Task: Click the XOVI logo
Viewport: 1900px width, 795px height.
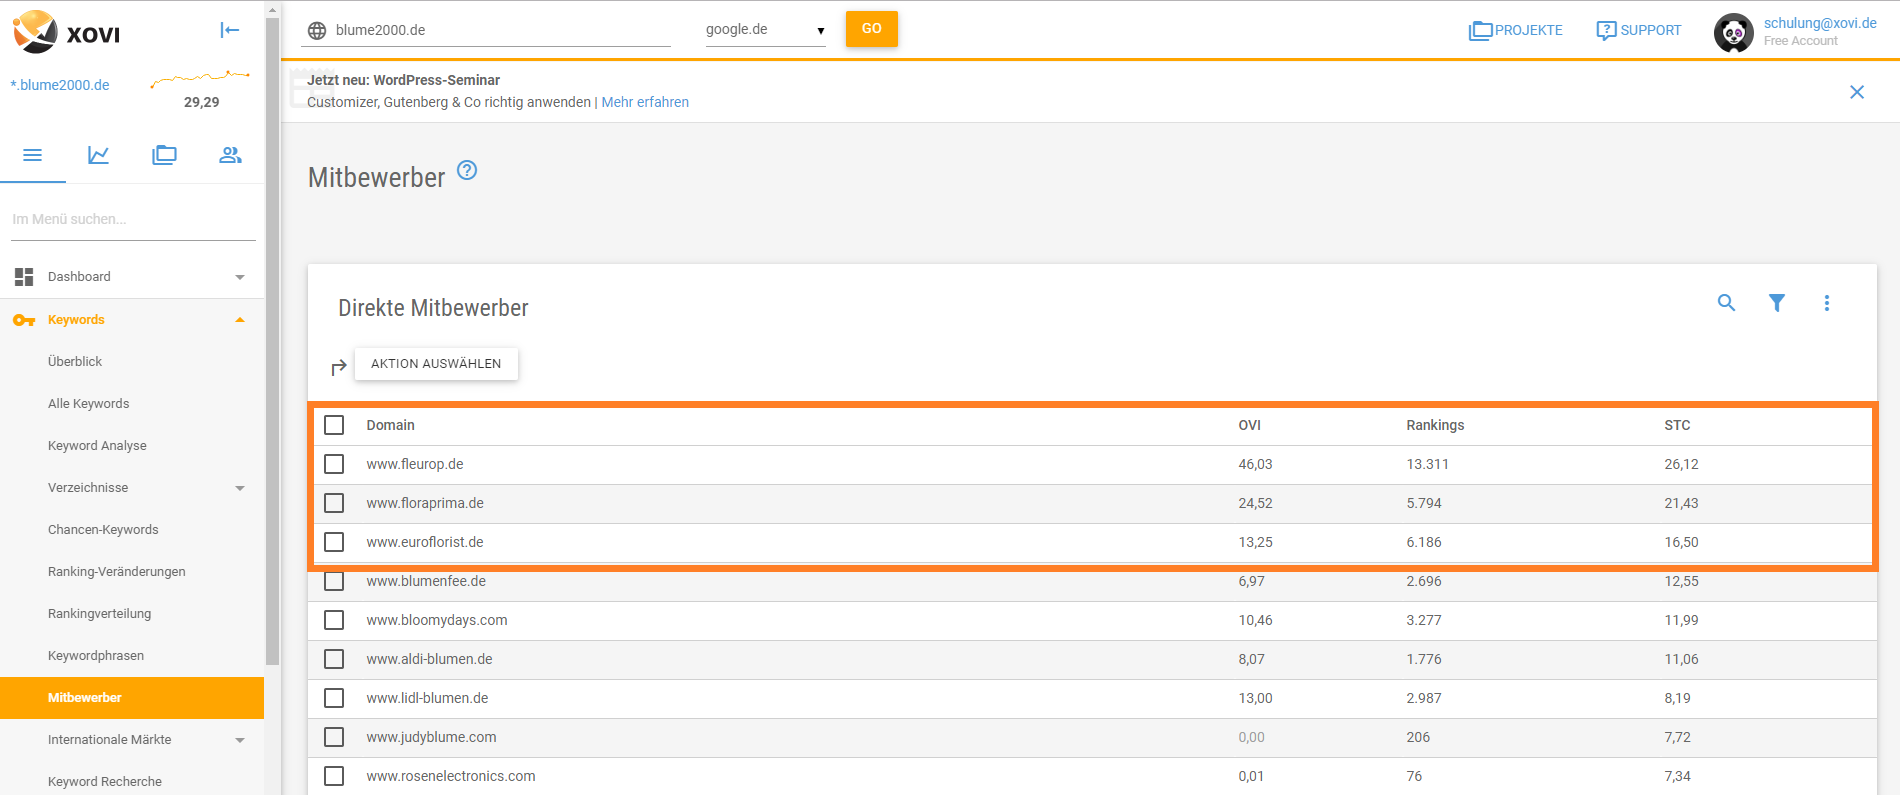Action: point(66,32)
